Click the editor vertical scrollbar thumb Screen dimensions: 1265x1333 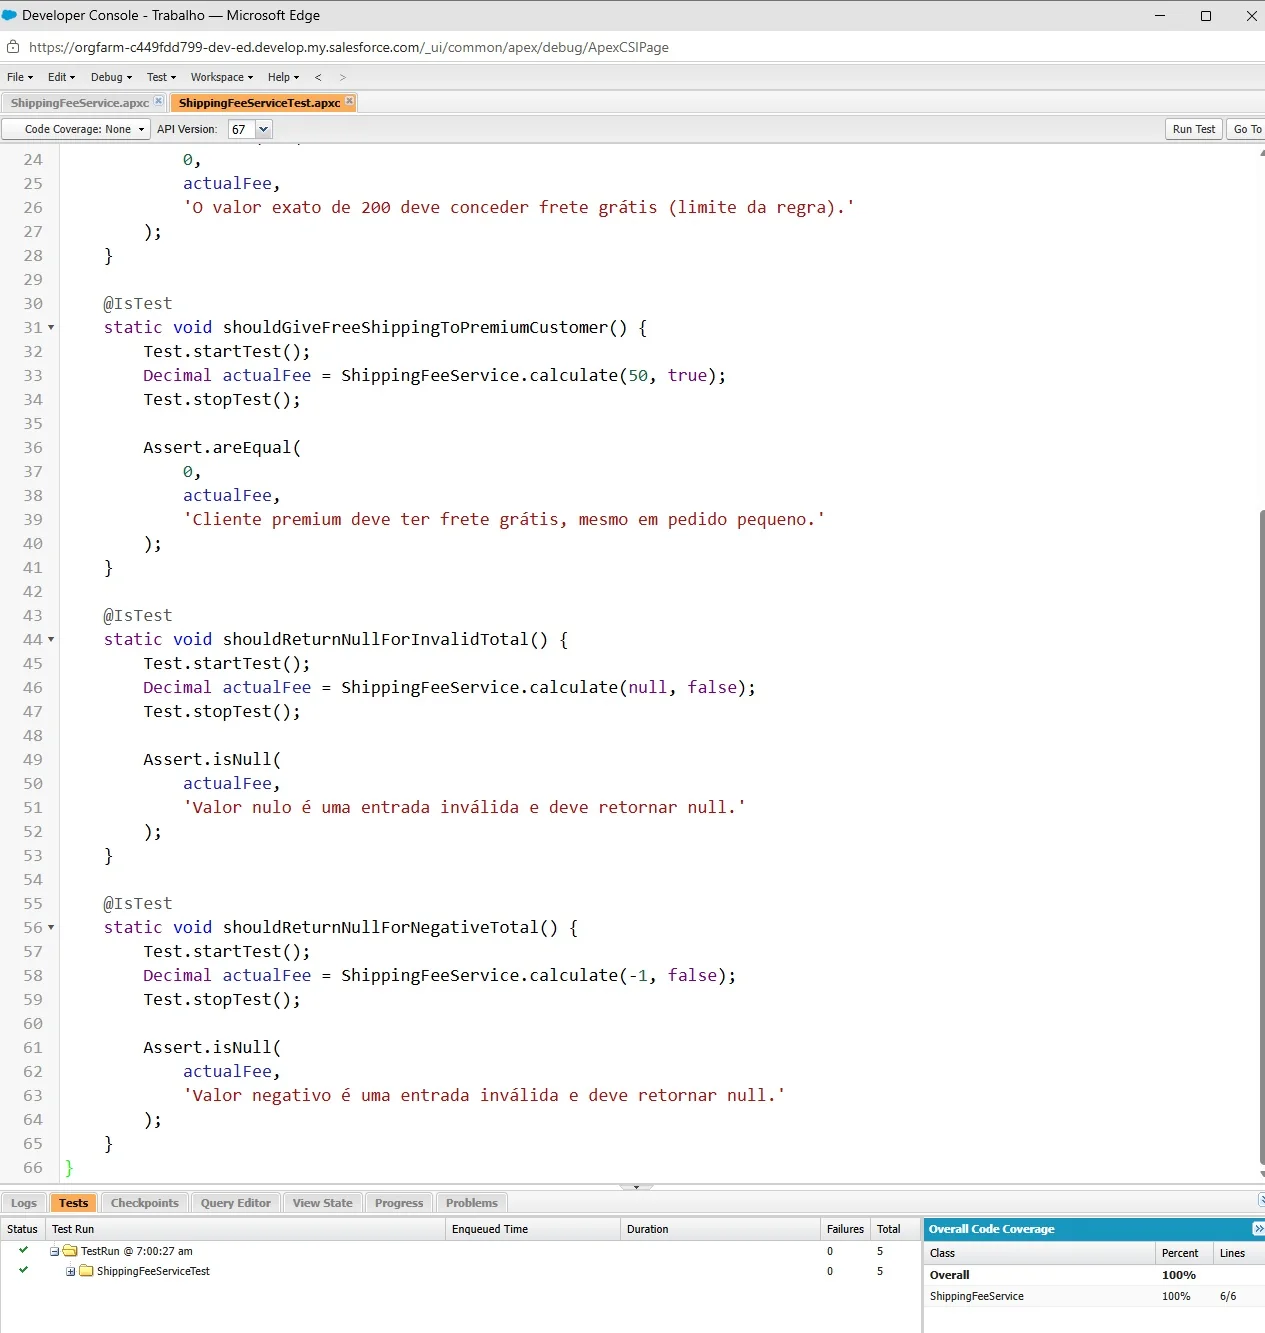tap(1260, 836)
